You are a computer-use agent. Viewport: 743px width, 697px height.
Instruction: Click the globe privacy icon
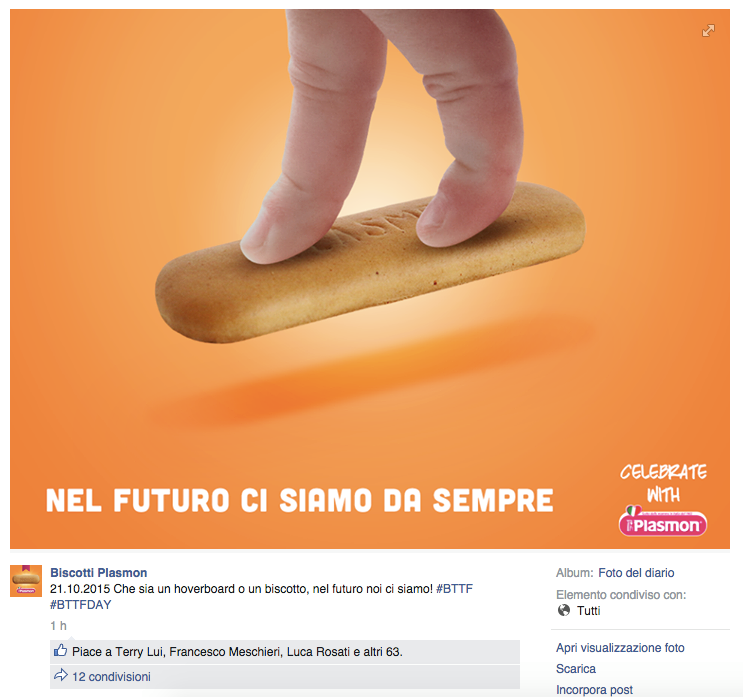pyautogui.click(x=564, y=610)
